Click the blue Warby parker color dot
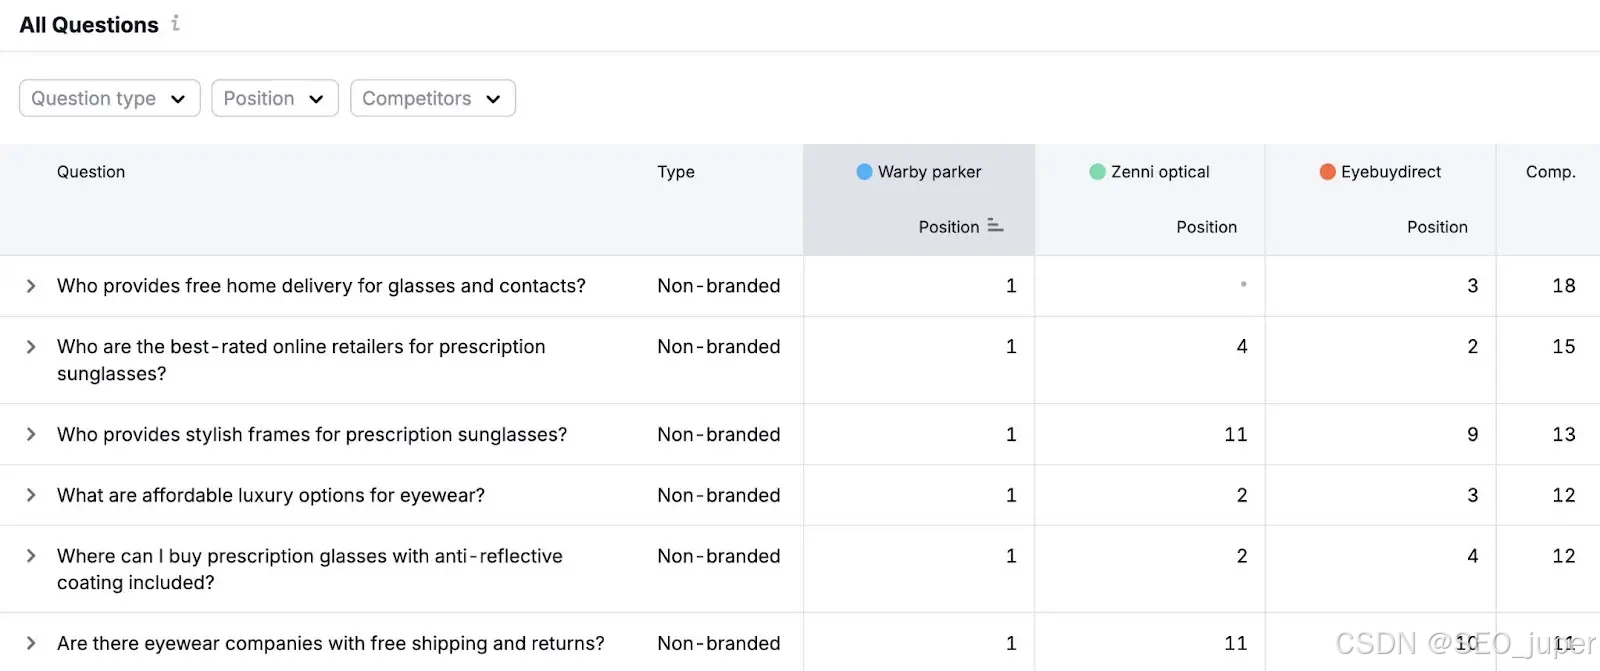The height and width of the screenshot is (671, 1600). [x=865, y=172]
